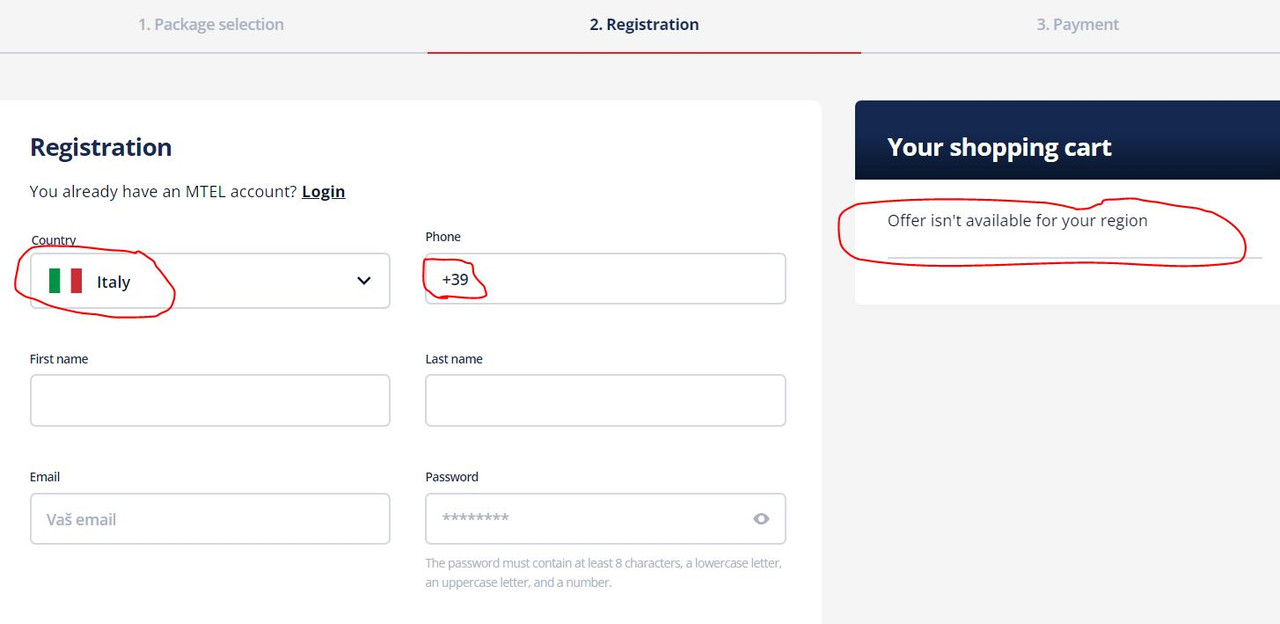Click the Italy flag icon
Image resolution: width=1280 pixels, height=624 pixels.
point(66,281)
